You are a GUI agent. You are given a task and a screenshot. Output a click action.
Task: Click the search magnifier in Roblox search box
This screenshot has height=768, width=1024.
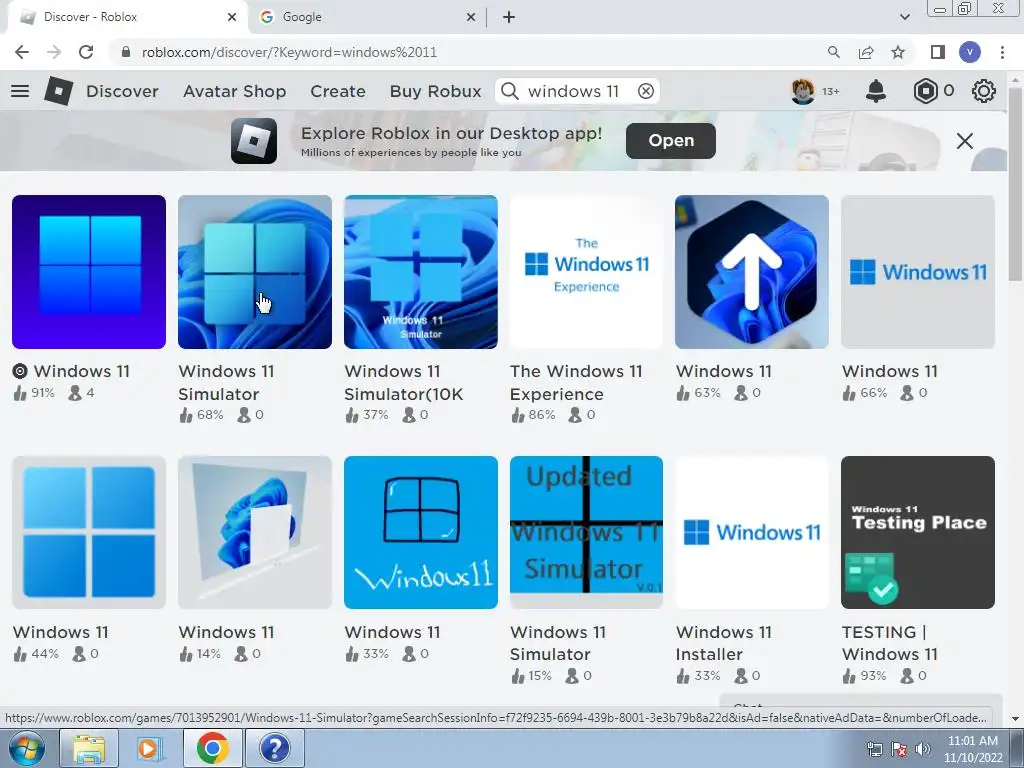[x=510, y=91]
